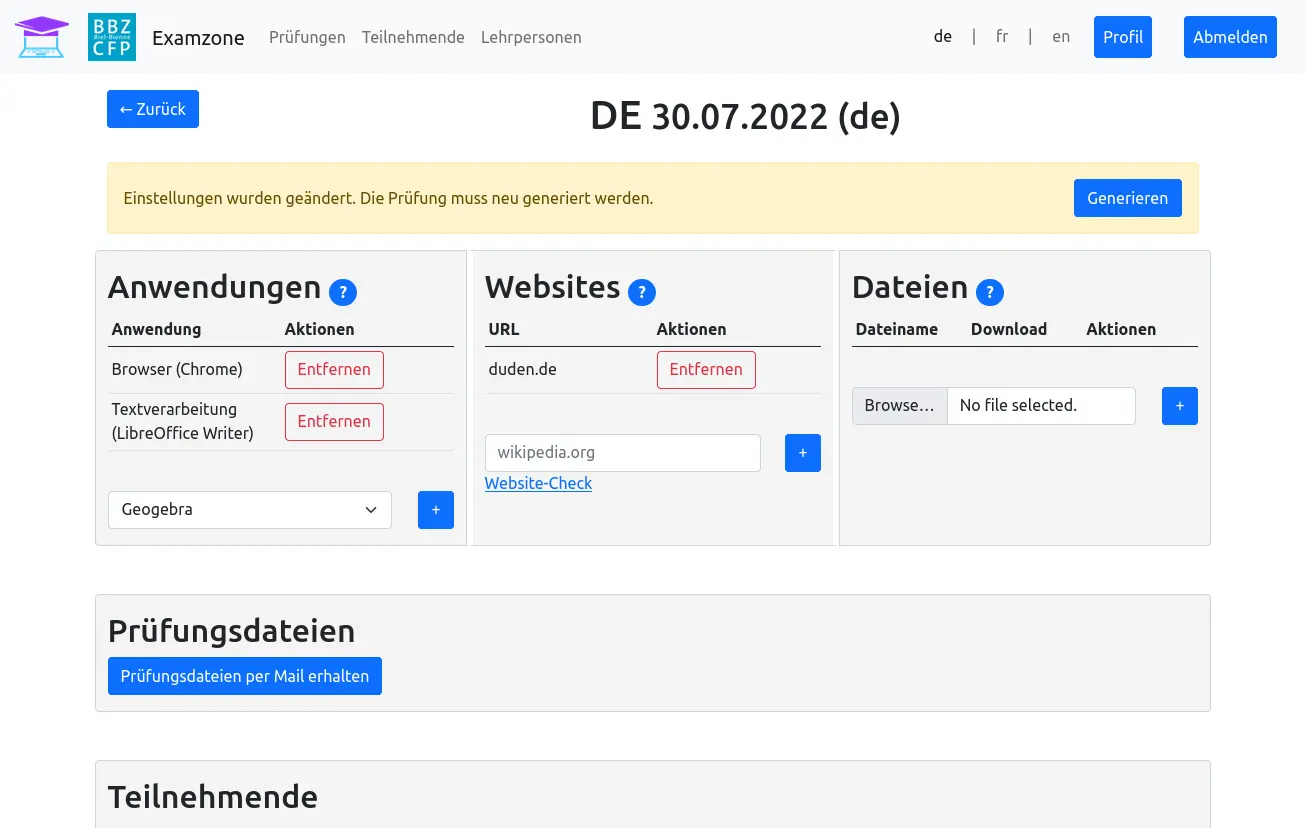Click Browse… to choose a file
1305x828 pixels.
[899, 406]
